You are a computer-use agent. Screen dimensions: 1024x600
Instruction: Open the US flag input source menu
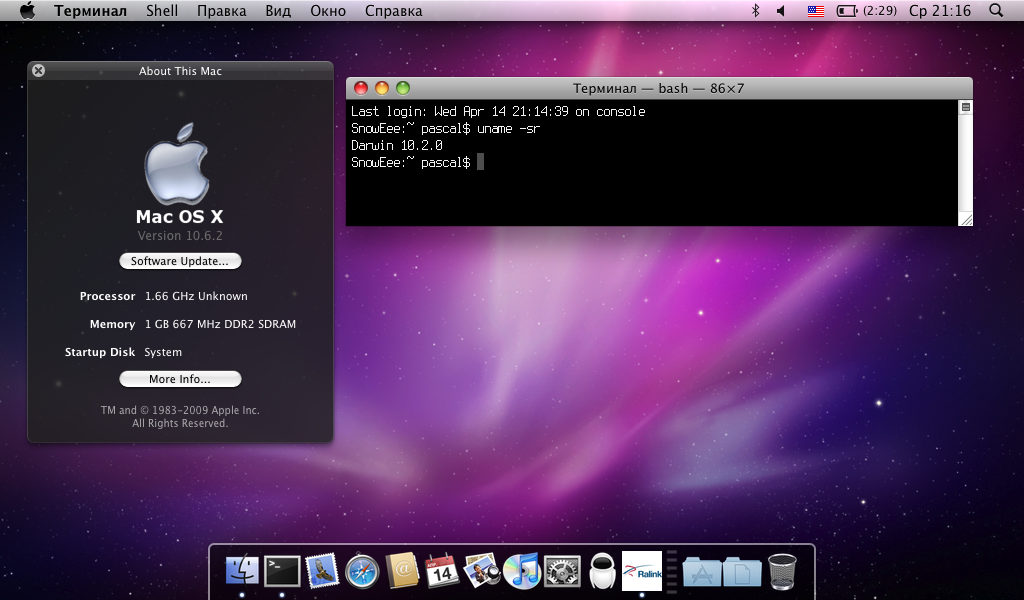click(816, 10)
